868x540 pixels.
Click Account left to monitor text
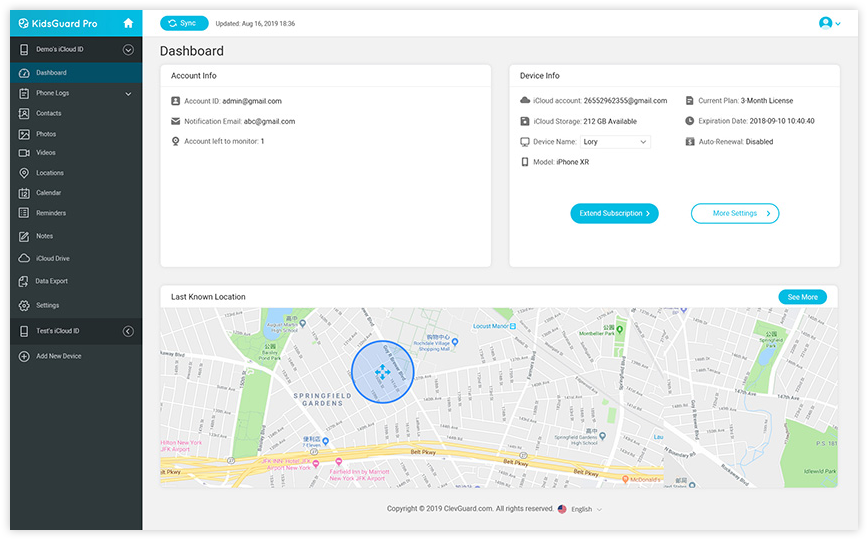[224, 142]
